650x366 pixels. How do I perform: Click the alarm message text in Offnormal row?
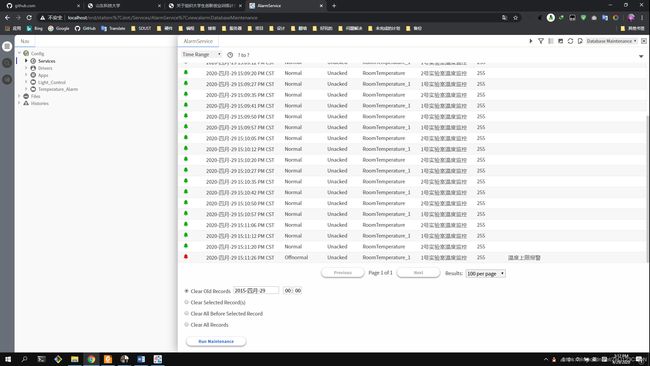click(x=524, y=257)
